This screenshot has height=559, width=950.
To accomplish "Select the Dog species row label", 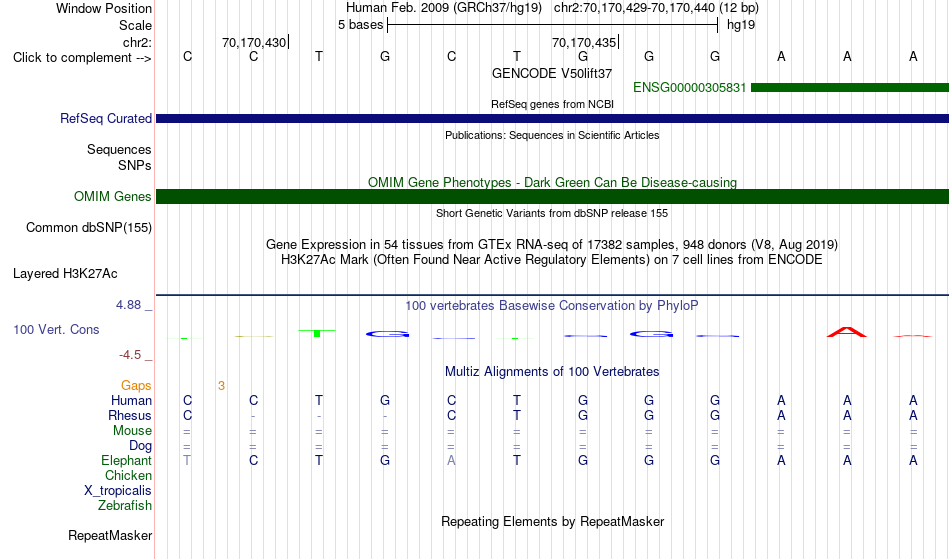I will [x=140, y=446].
